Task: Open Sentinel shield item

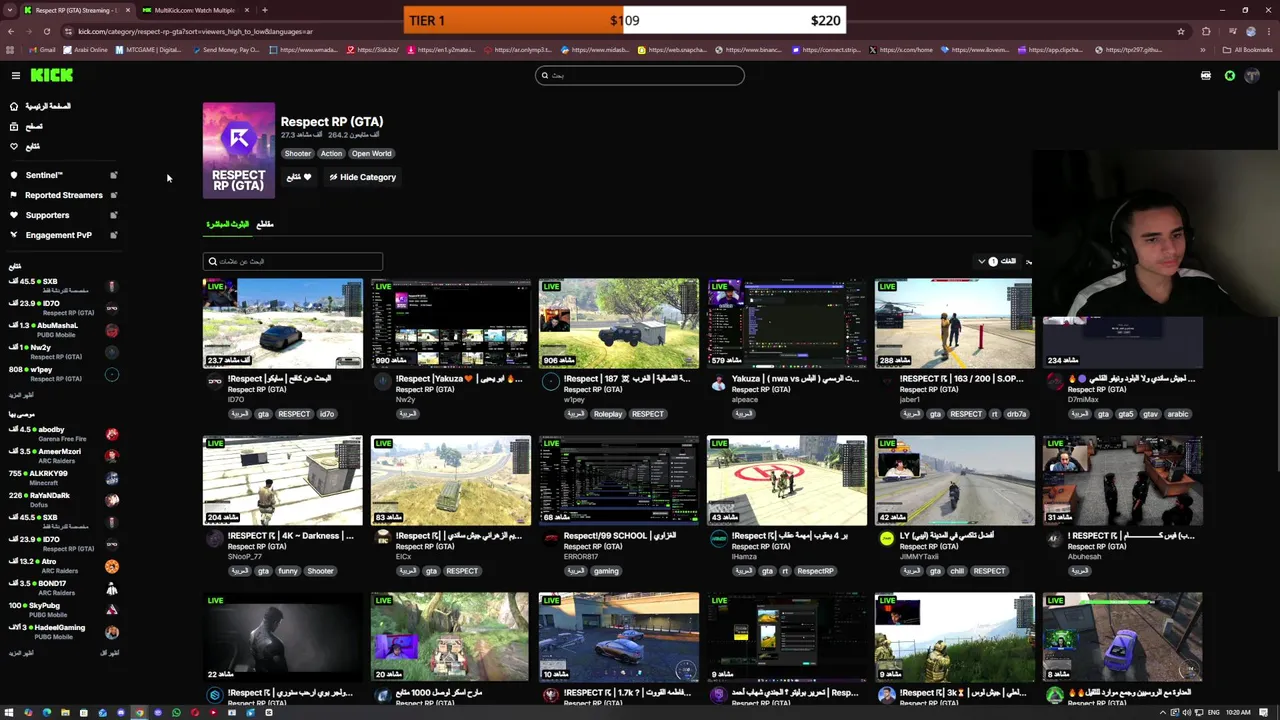Action: click(43, 175)
